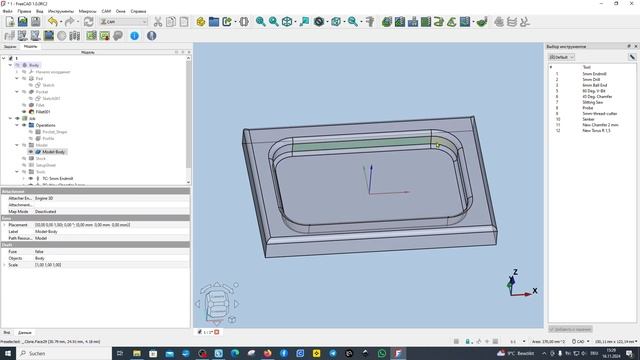Click the blue info icon
The height and width of the screenshot is (360, 640).
click(x=134, y=36)
